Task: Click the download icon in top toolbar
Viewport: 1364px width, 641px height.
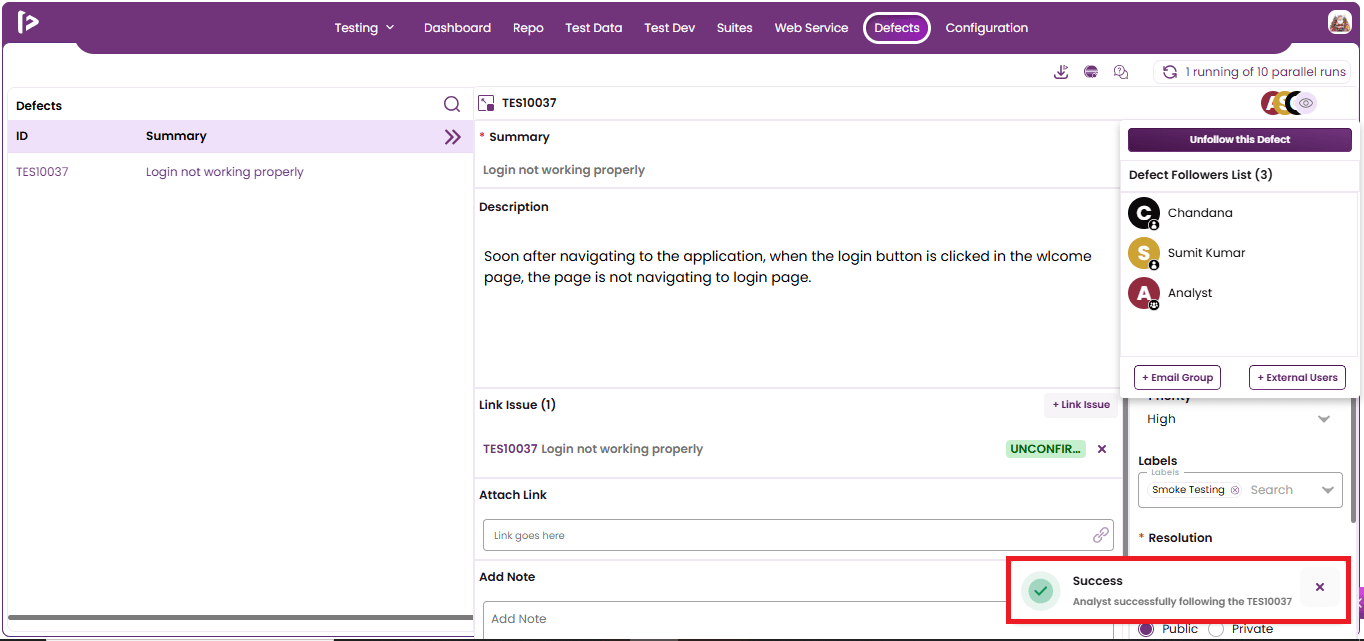Action: (x=1061, y=72)
